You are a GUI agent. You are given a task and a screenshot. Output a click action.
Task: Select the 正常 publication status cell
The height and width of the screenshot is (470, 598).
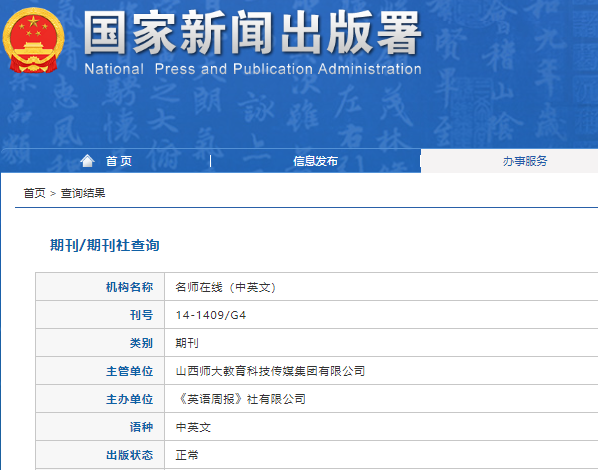381,455
